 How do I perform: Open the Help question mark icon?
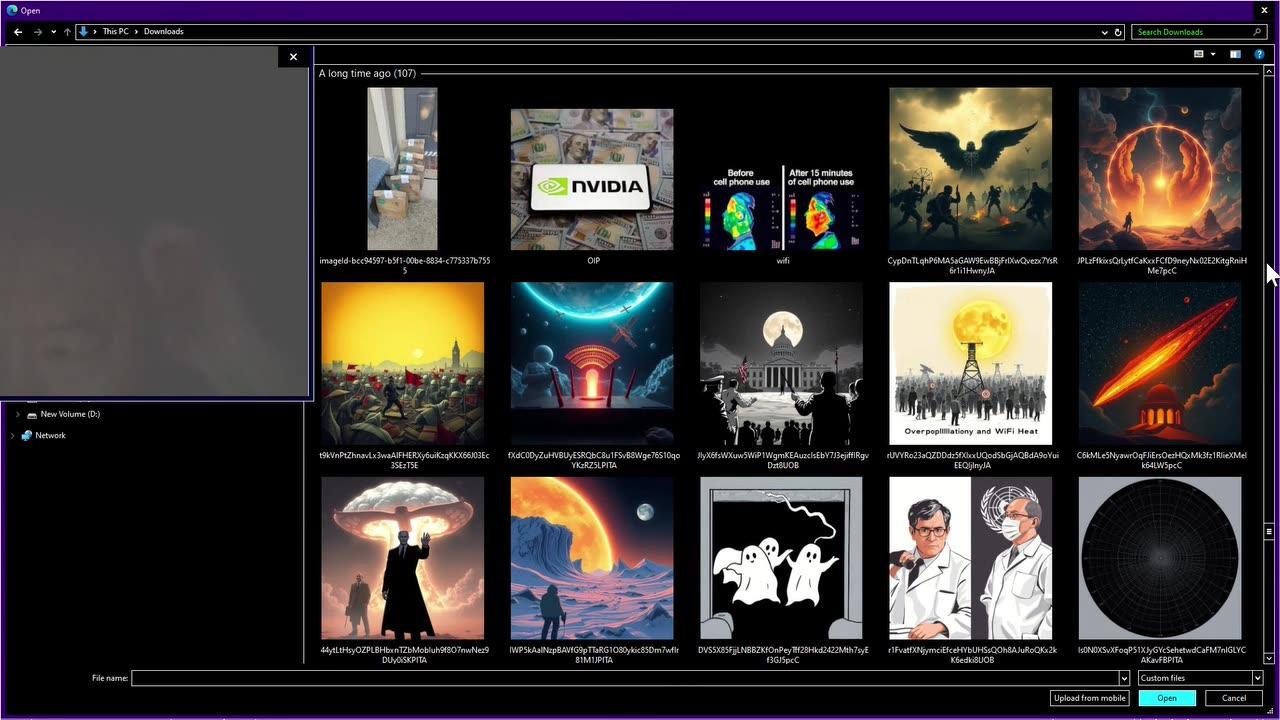click(x=1259, y=54)
